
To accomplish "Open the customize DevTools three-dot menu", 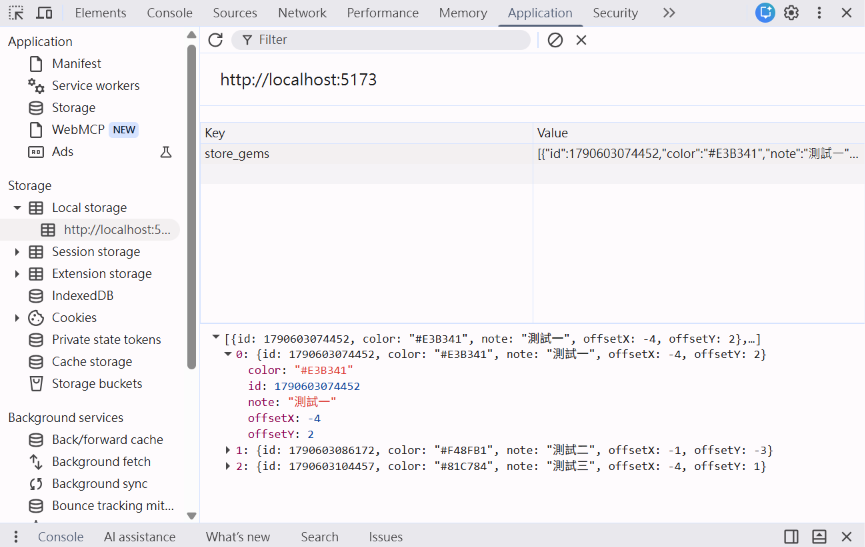I will click(x=819, y=13).
